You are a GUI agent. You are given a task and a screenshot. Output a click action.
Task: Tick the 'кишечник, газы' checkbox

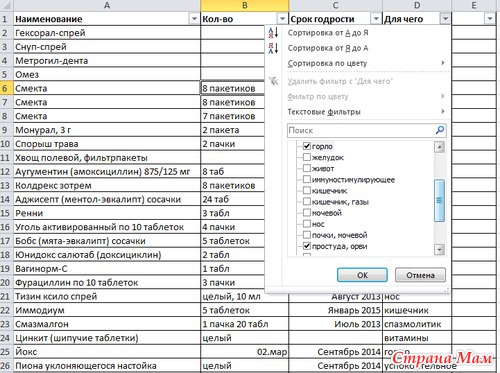click(307, 201)
